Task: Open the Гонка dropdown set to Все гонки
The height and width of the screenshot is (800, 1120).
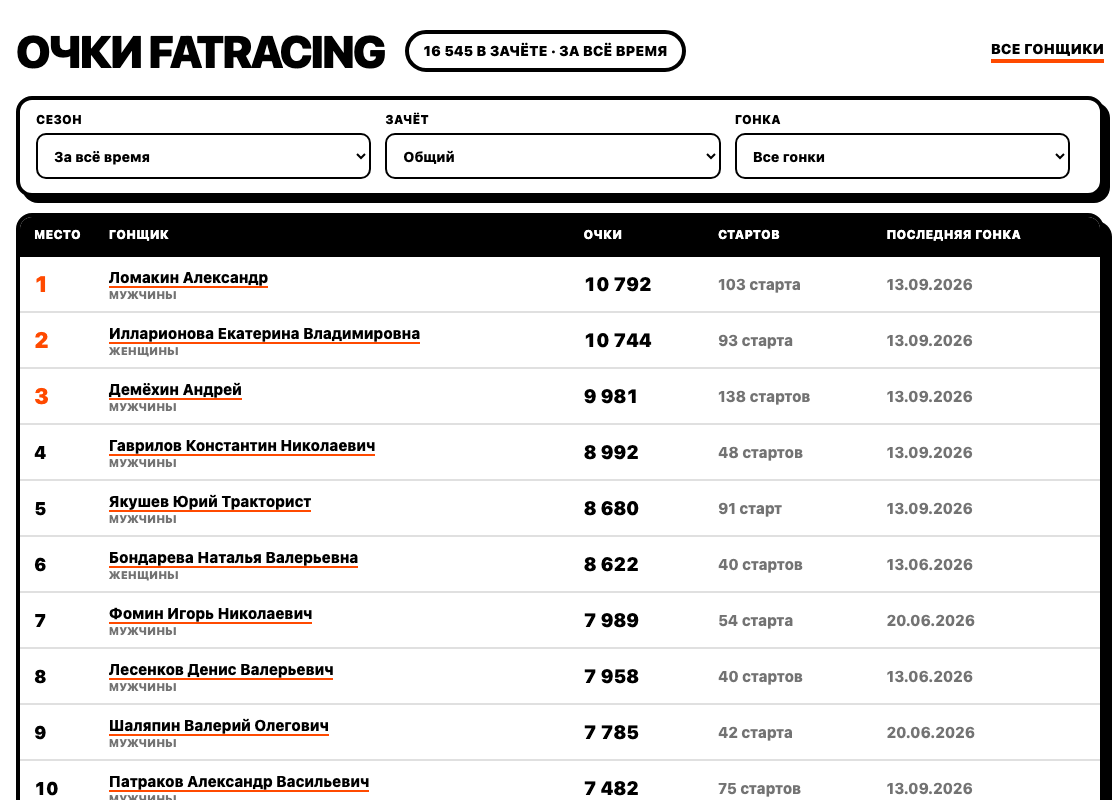Action: 902,156
